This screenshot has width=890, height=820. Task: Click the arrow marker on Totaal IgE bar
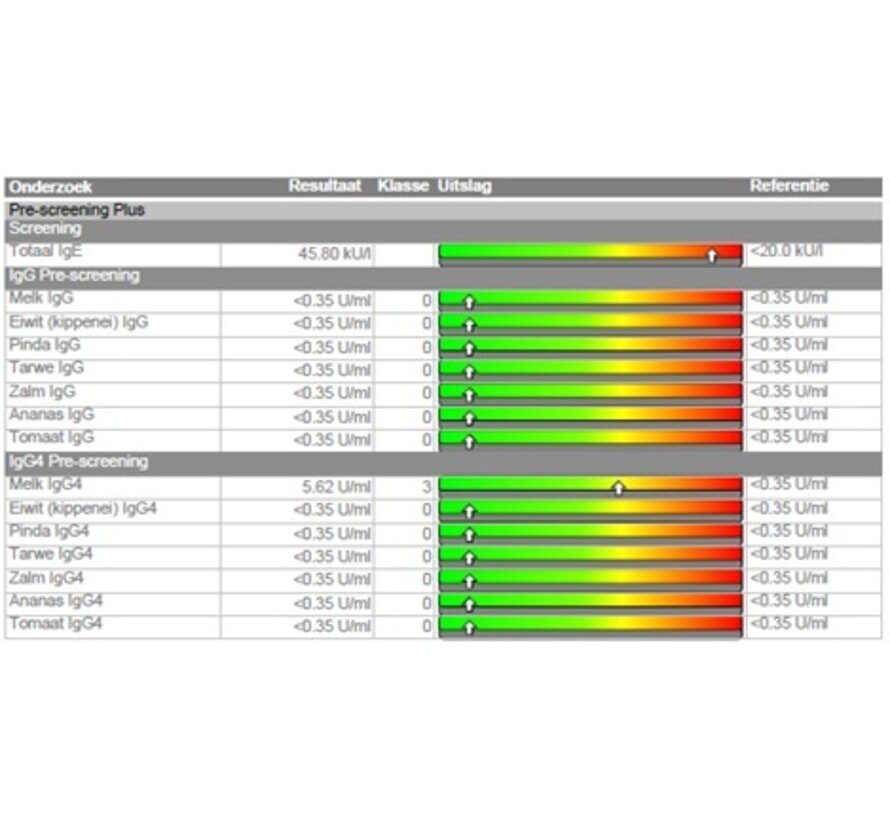[712, 255]
